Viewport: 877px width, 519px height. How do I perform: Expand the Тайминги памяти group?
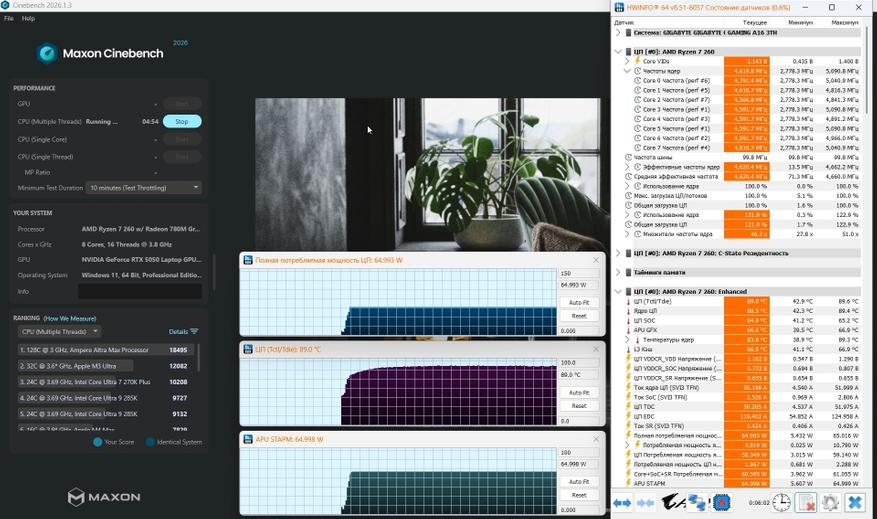[x=618, y=272]
